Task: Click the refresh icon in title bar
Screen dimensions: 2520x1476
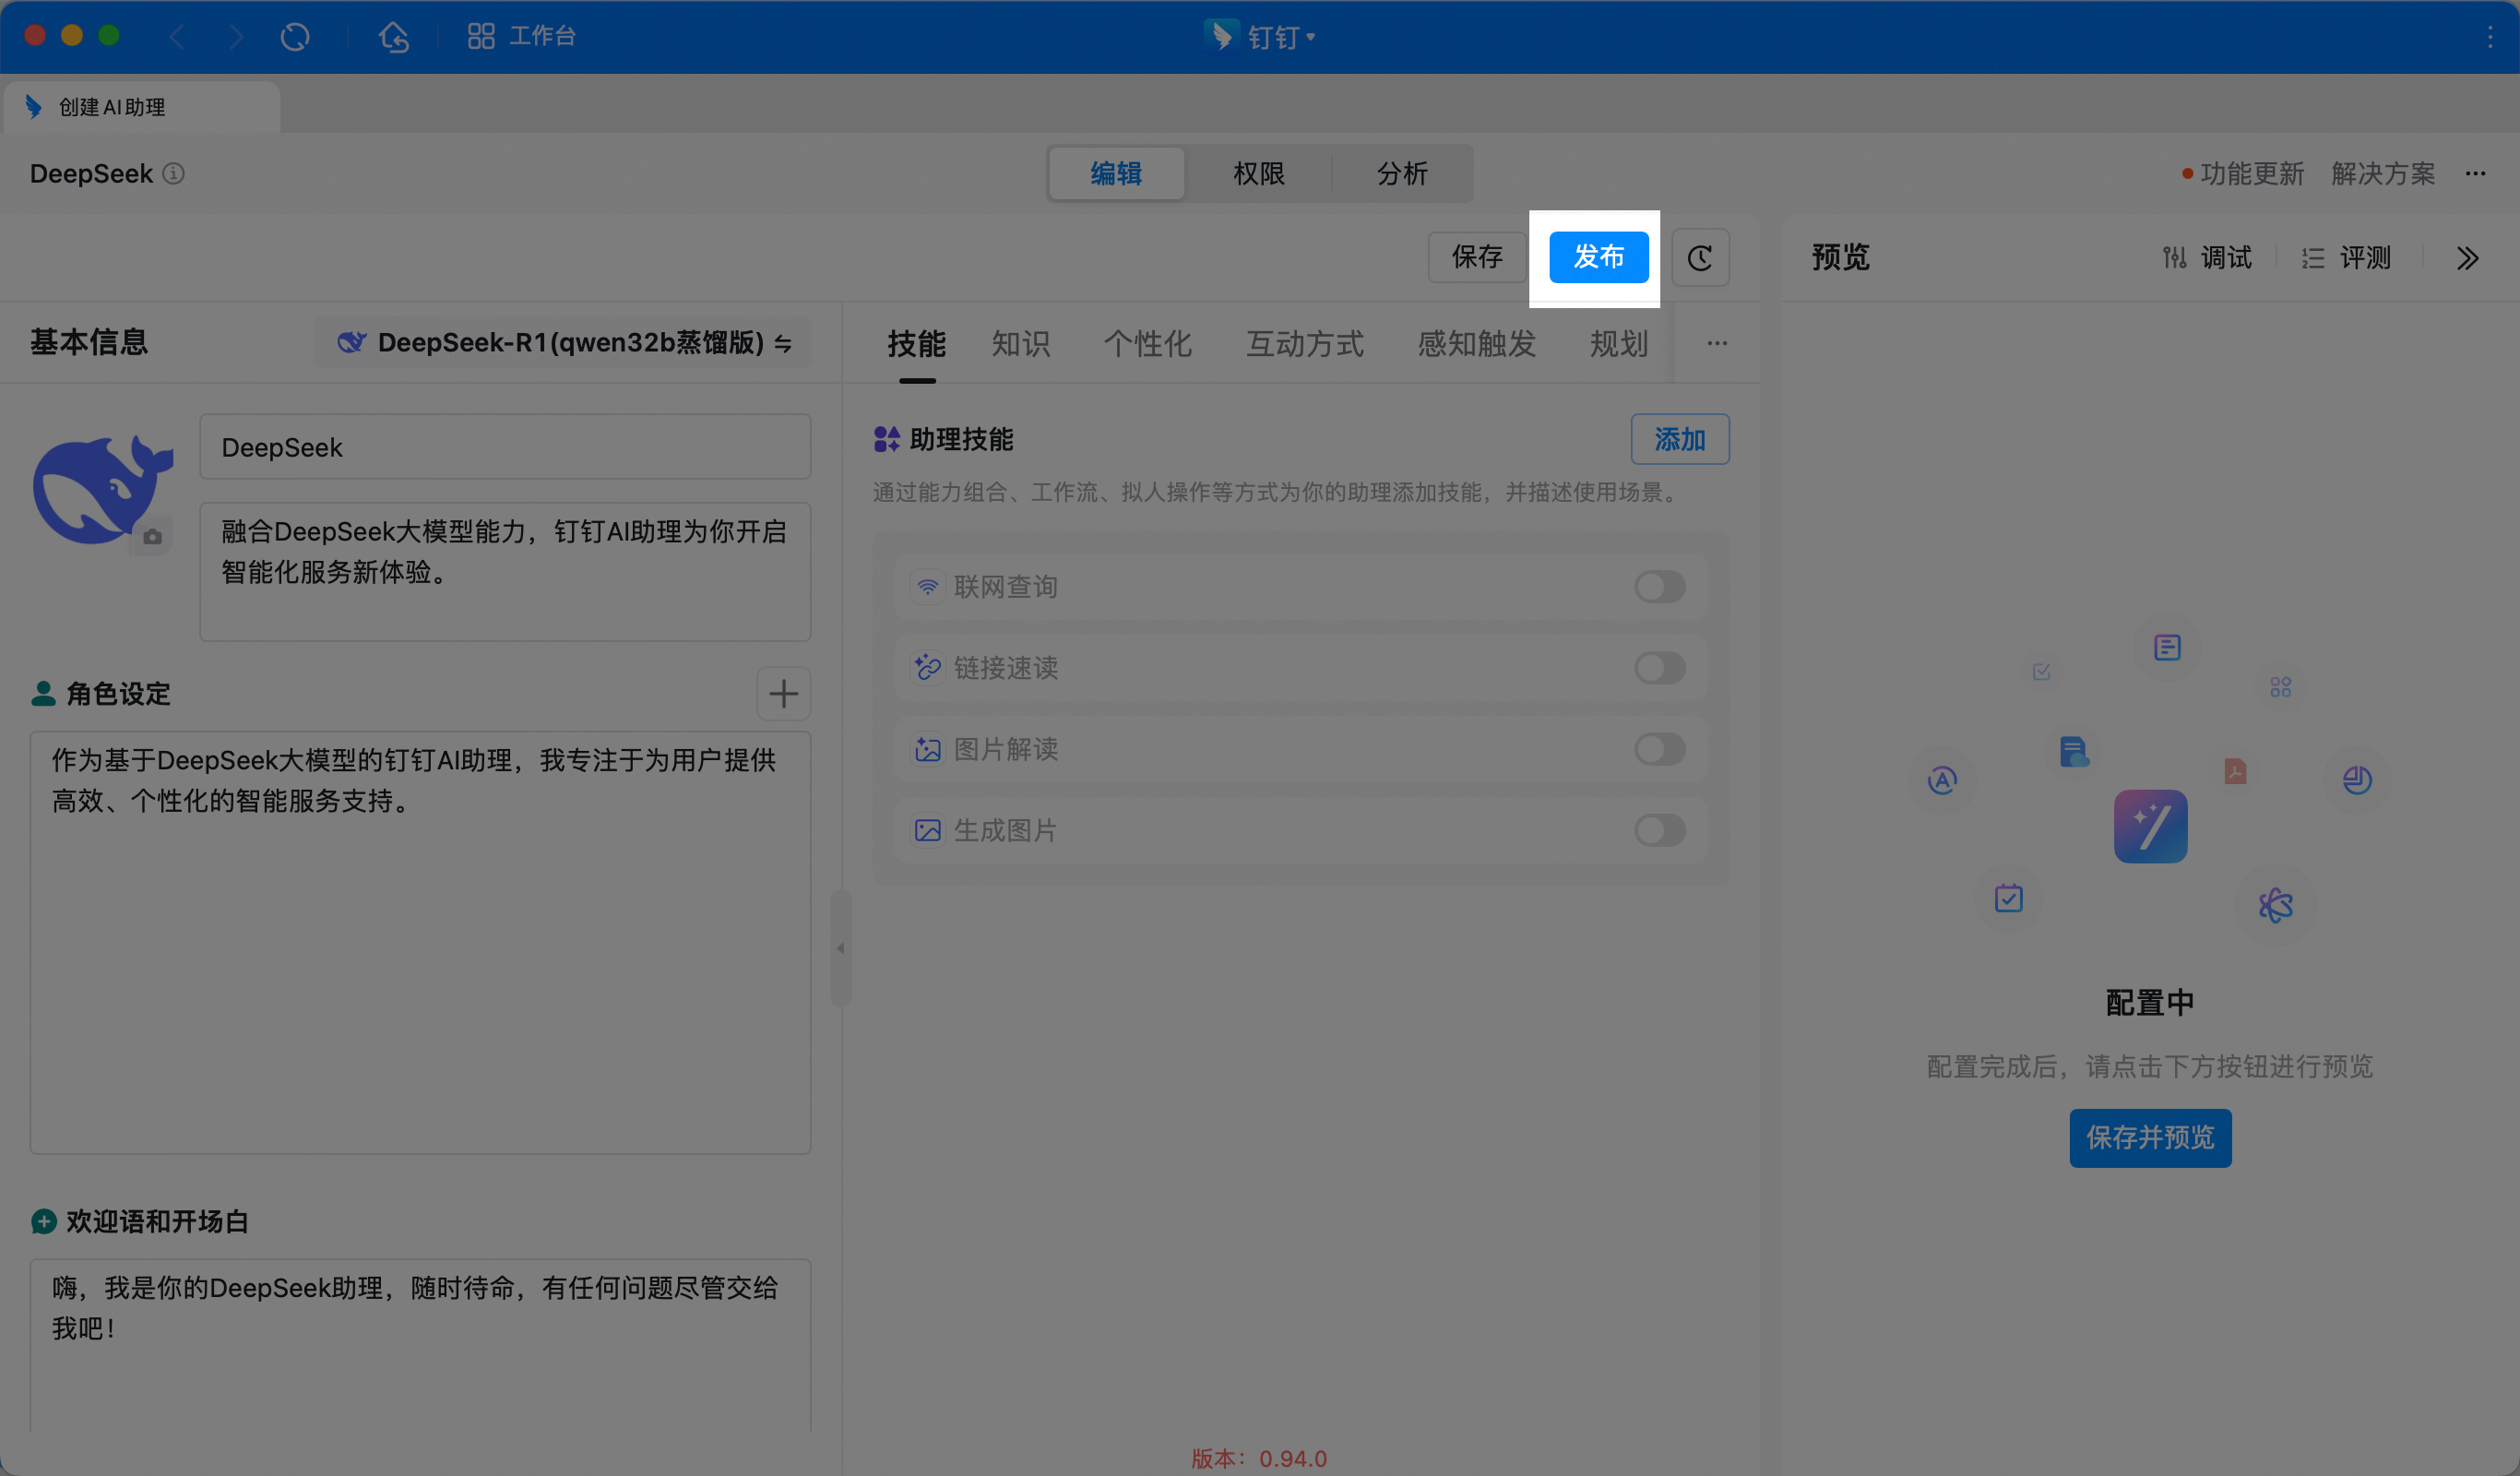Action: [x=295, y=37]
